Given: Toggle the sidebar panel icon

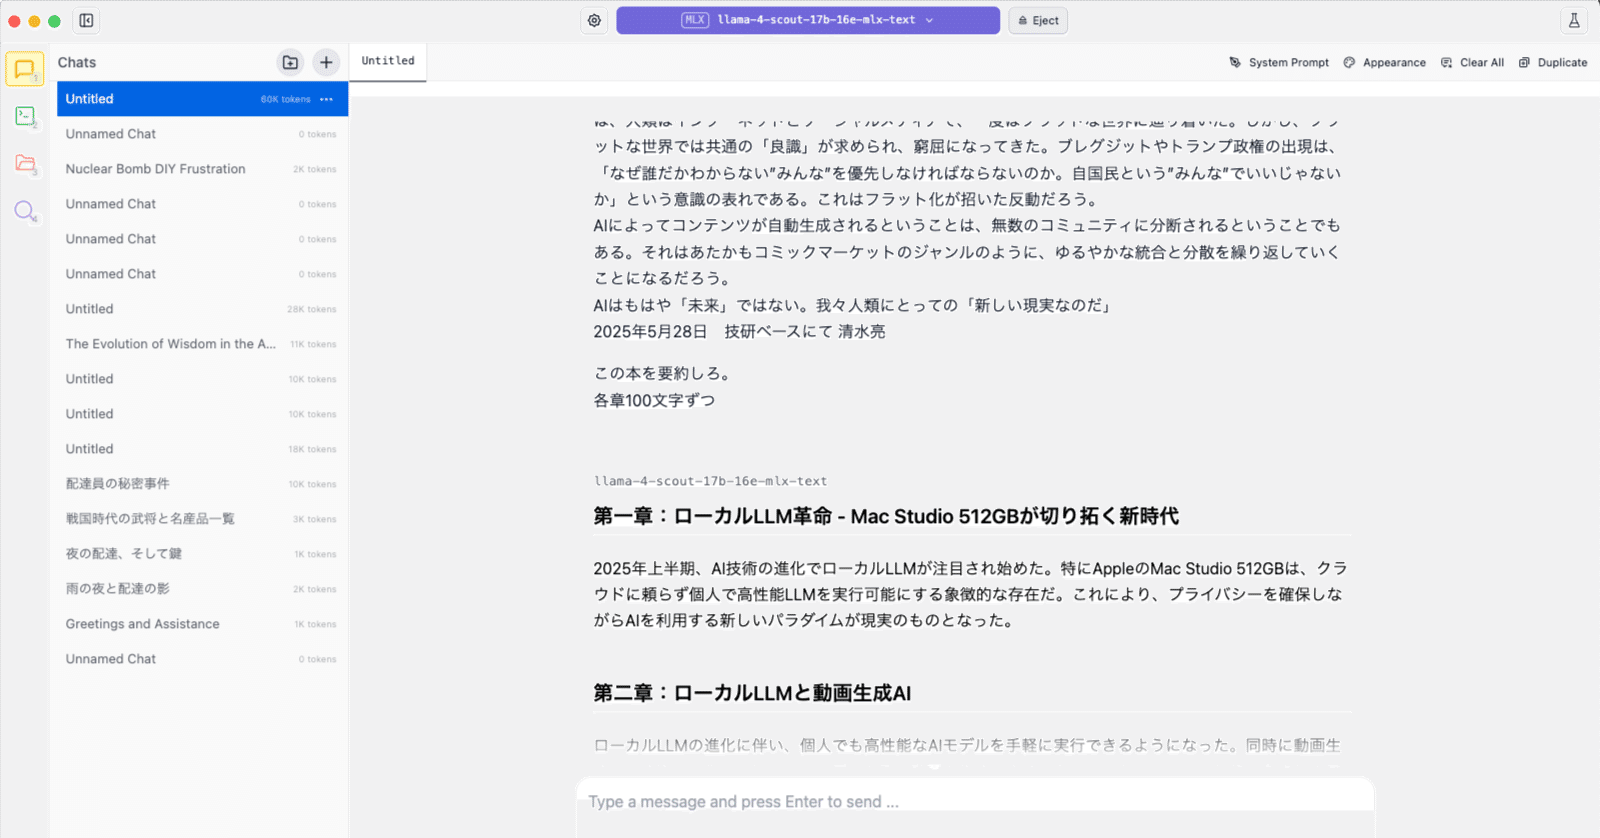Looking at the screenshot, I should [x=87, y=20].
